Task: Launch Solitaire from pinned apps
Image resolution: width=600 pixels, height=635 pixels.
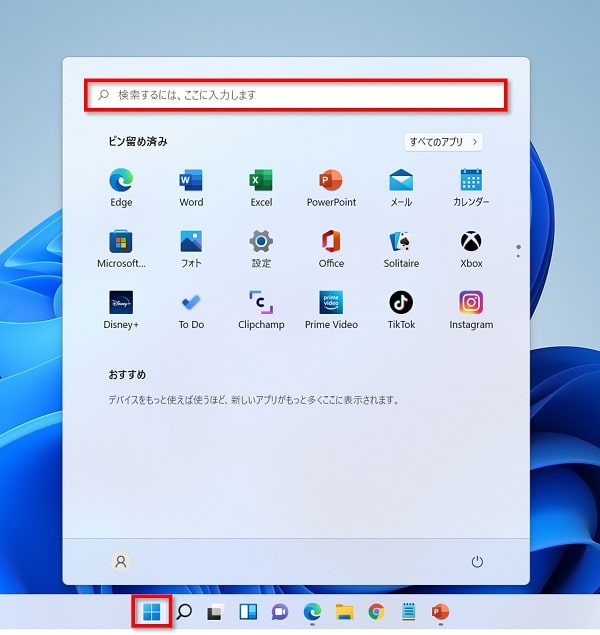Action: (x=401, y=248)
